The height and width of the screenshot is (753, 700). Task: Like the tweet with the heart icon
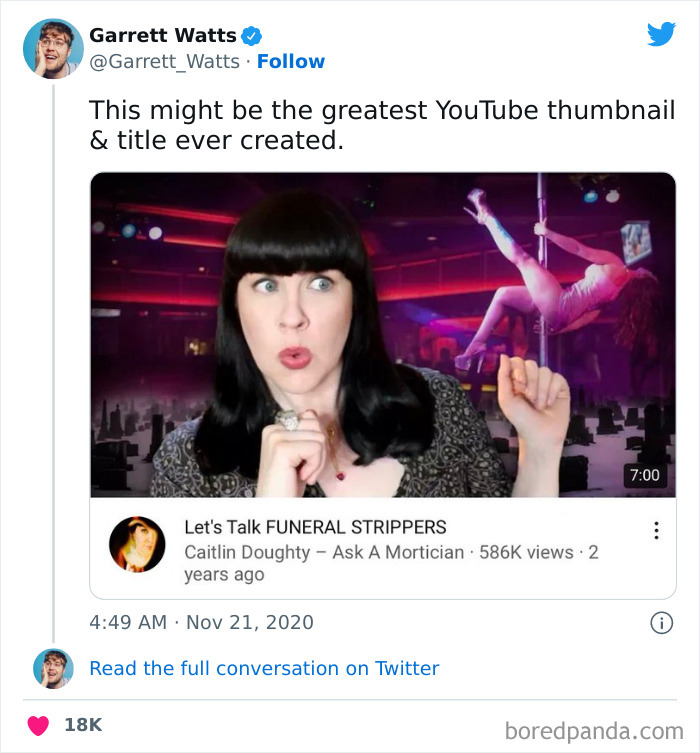[x=39, y=724]
